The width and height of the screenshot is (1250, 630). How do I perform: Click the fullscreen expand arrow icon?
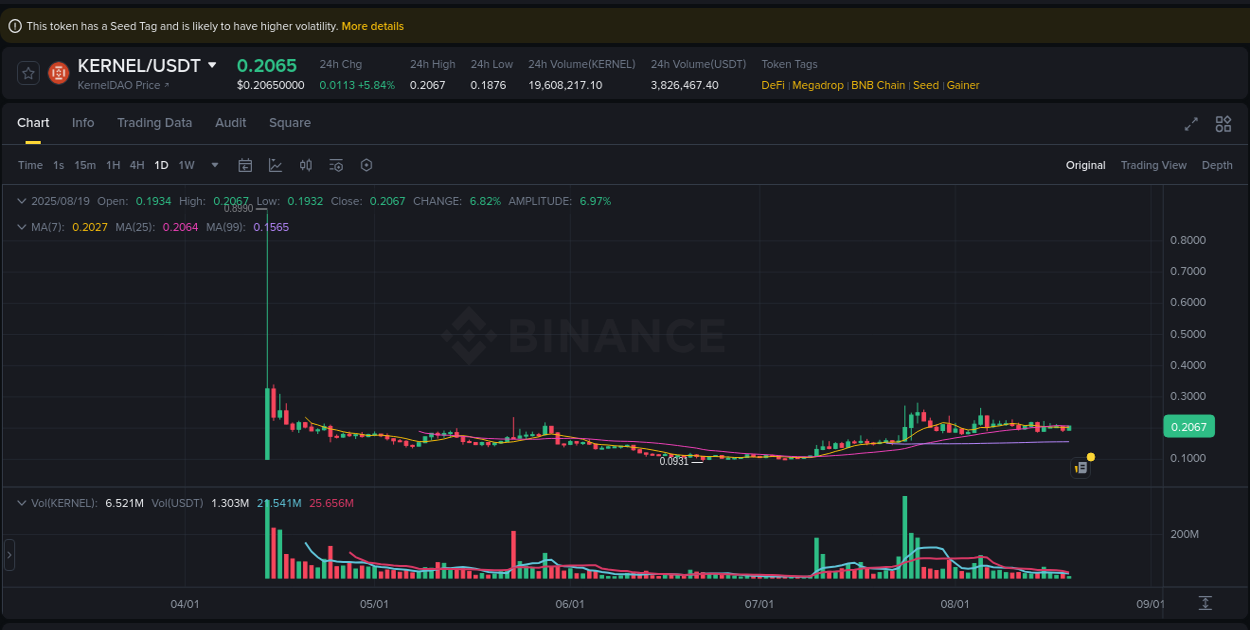pos(1190,124)
